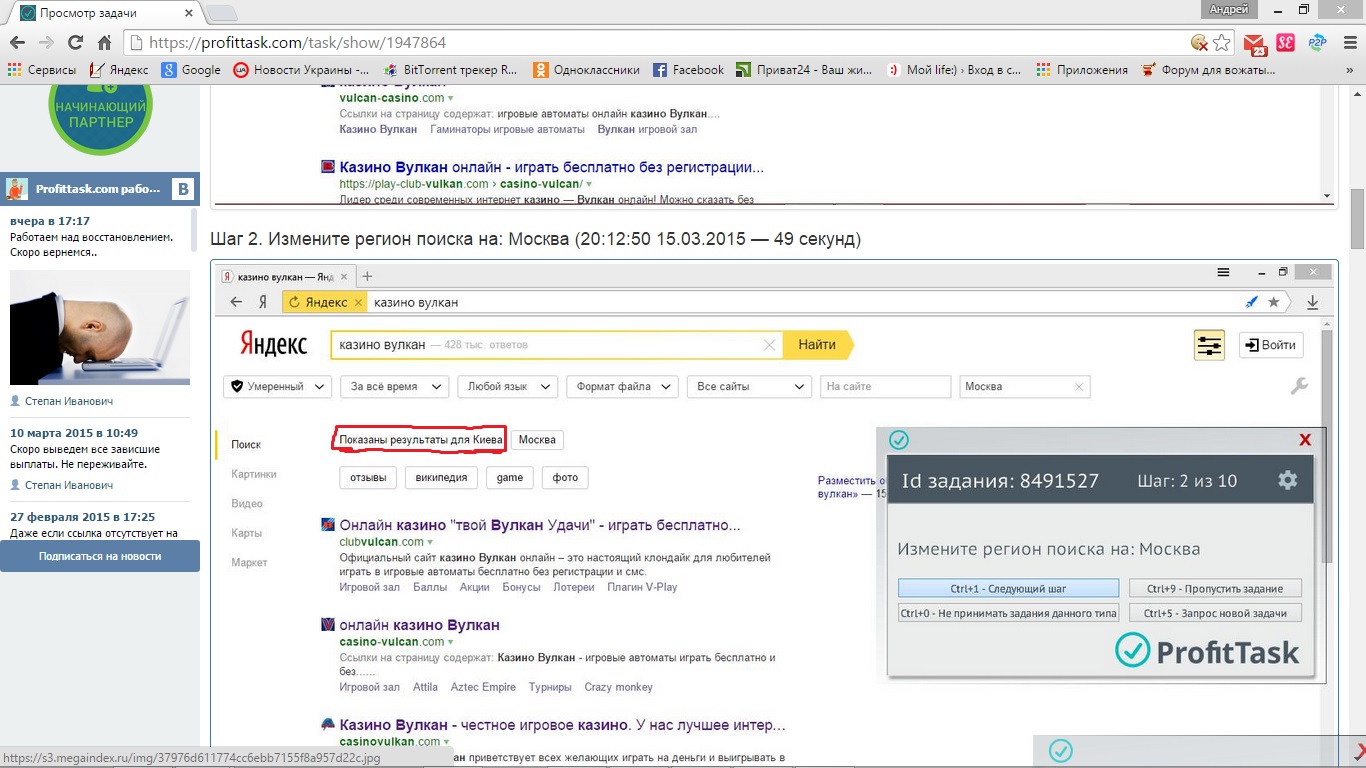Select the отзывы suggestion chip
This screenshot has height=768, width=1366.
[368, 478]
